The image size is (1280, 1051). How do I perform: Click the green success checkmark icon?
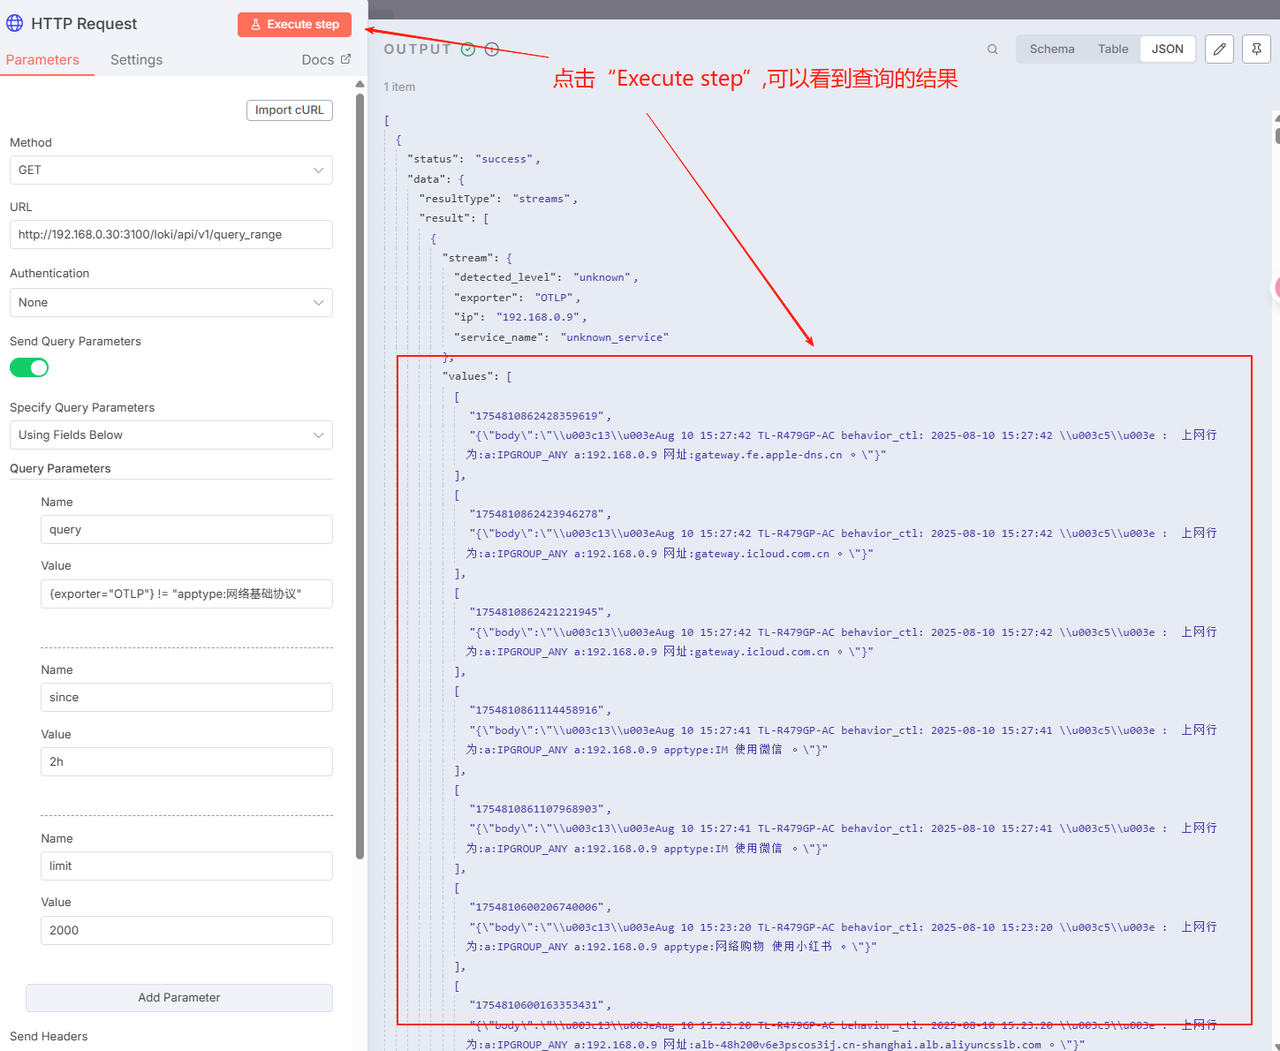click(468, 49)
